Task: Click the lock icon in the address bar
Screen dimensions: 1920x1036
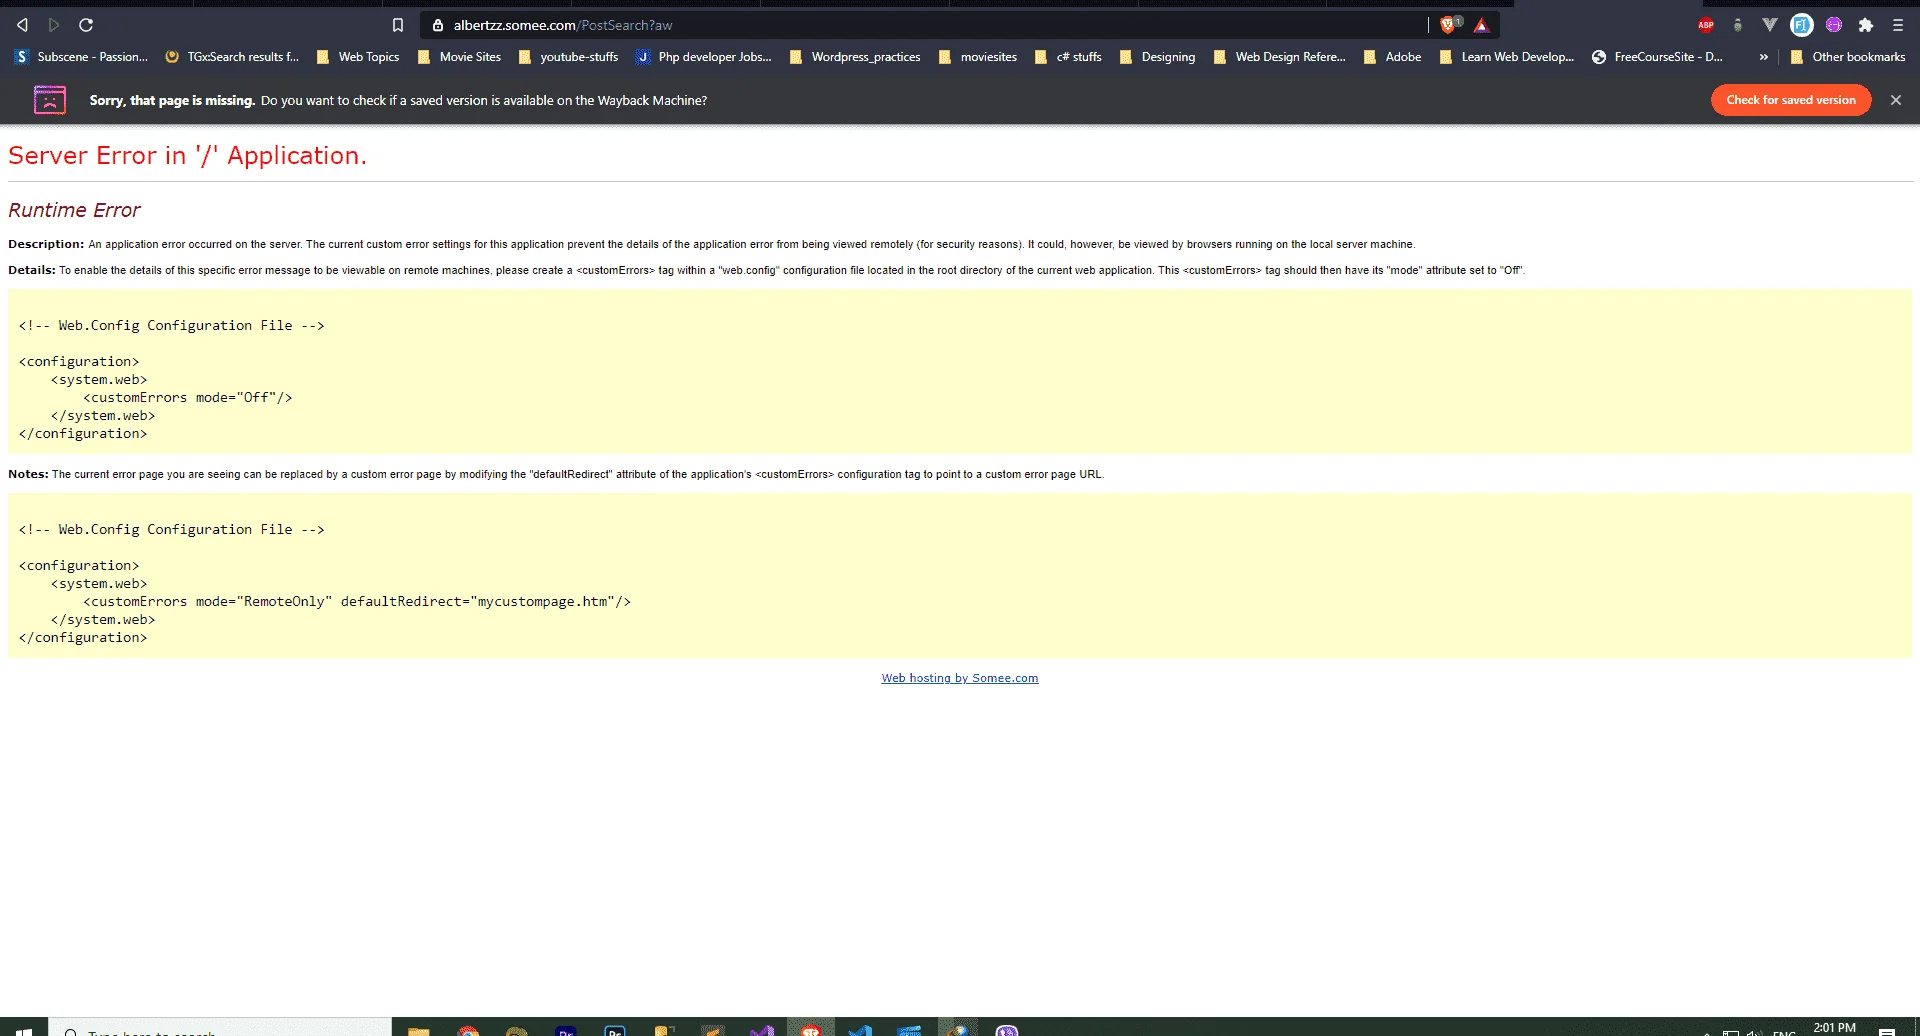Action: coord(437,25)
